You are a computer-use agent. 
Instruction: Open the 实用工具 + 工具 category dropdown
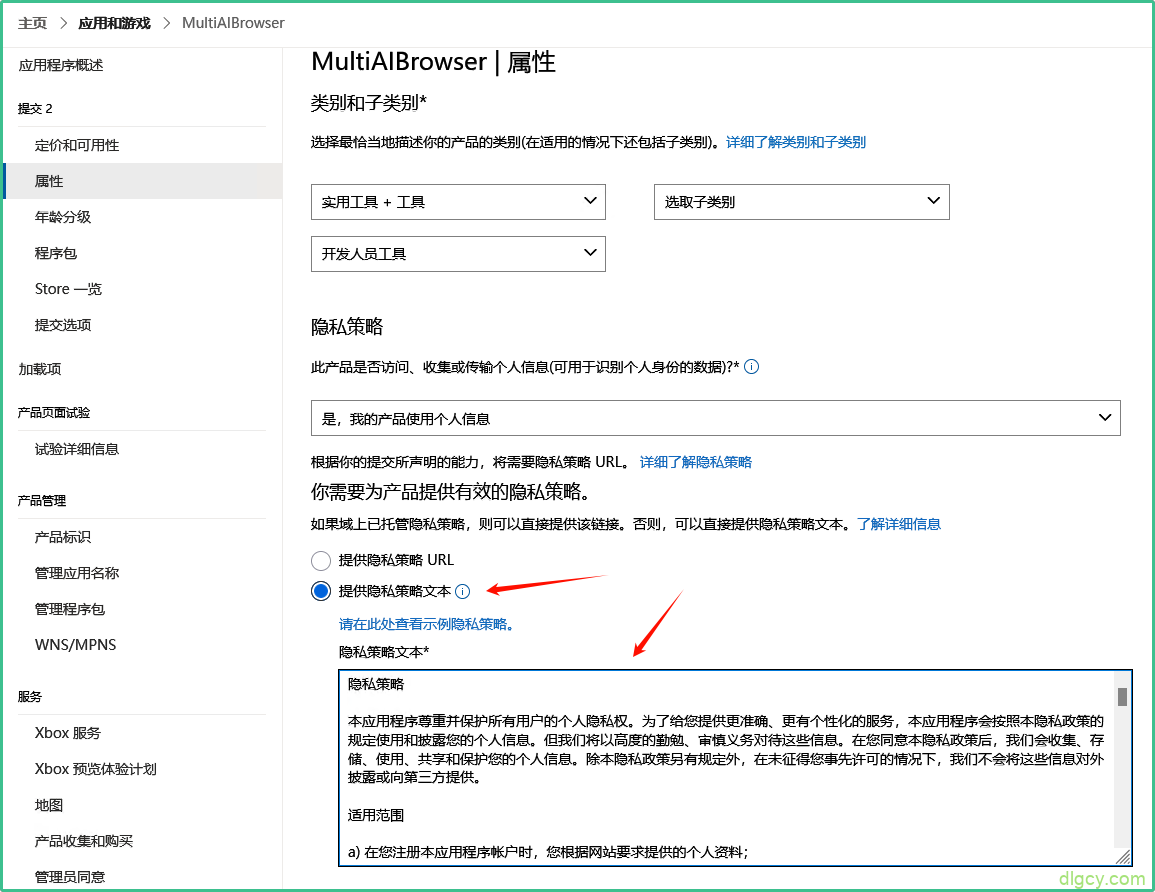[458, 202]
